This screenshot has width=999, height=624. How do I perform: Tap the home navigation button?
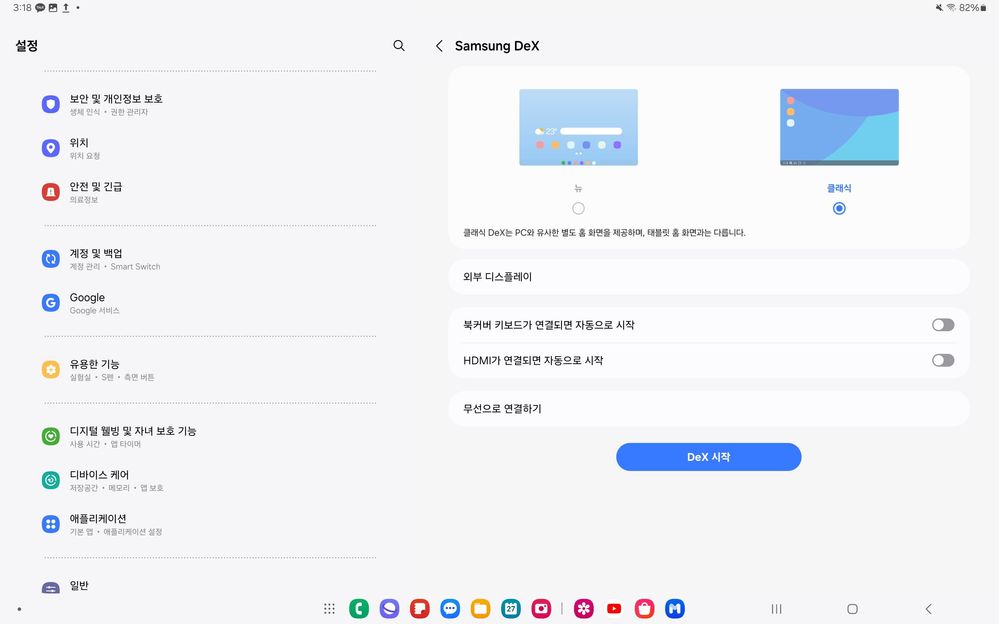[x=852, y=609]
